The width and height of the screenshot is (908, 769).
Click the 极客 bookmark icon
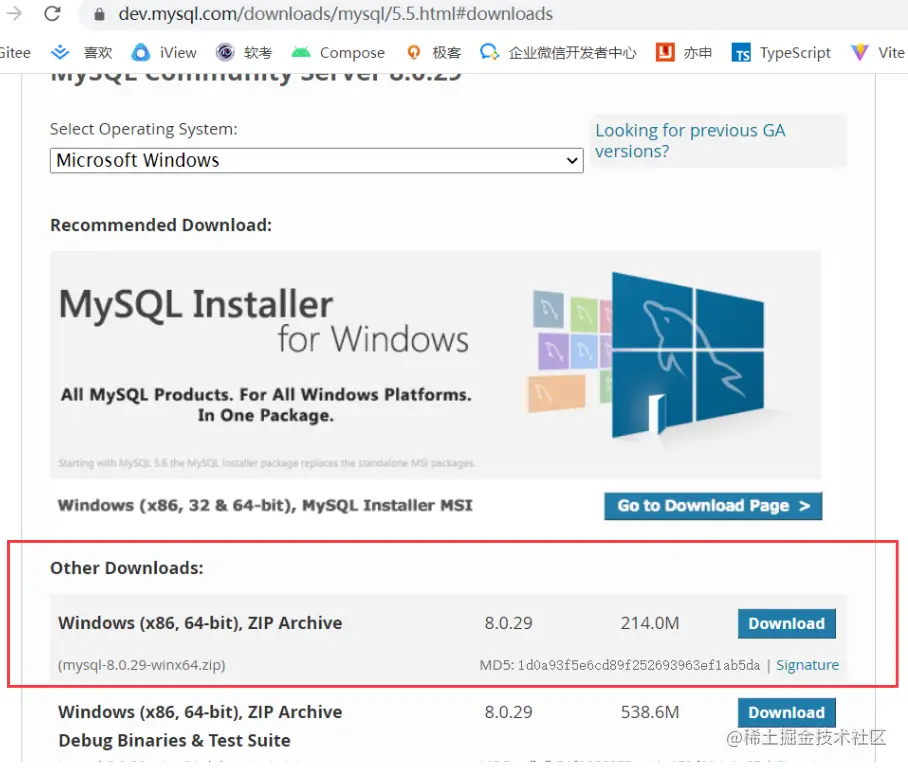(x=413, y=53)
